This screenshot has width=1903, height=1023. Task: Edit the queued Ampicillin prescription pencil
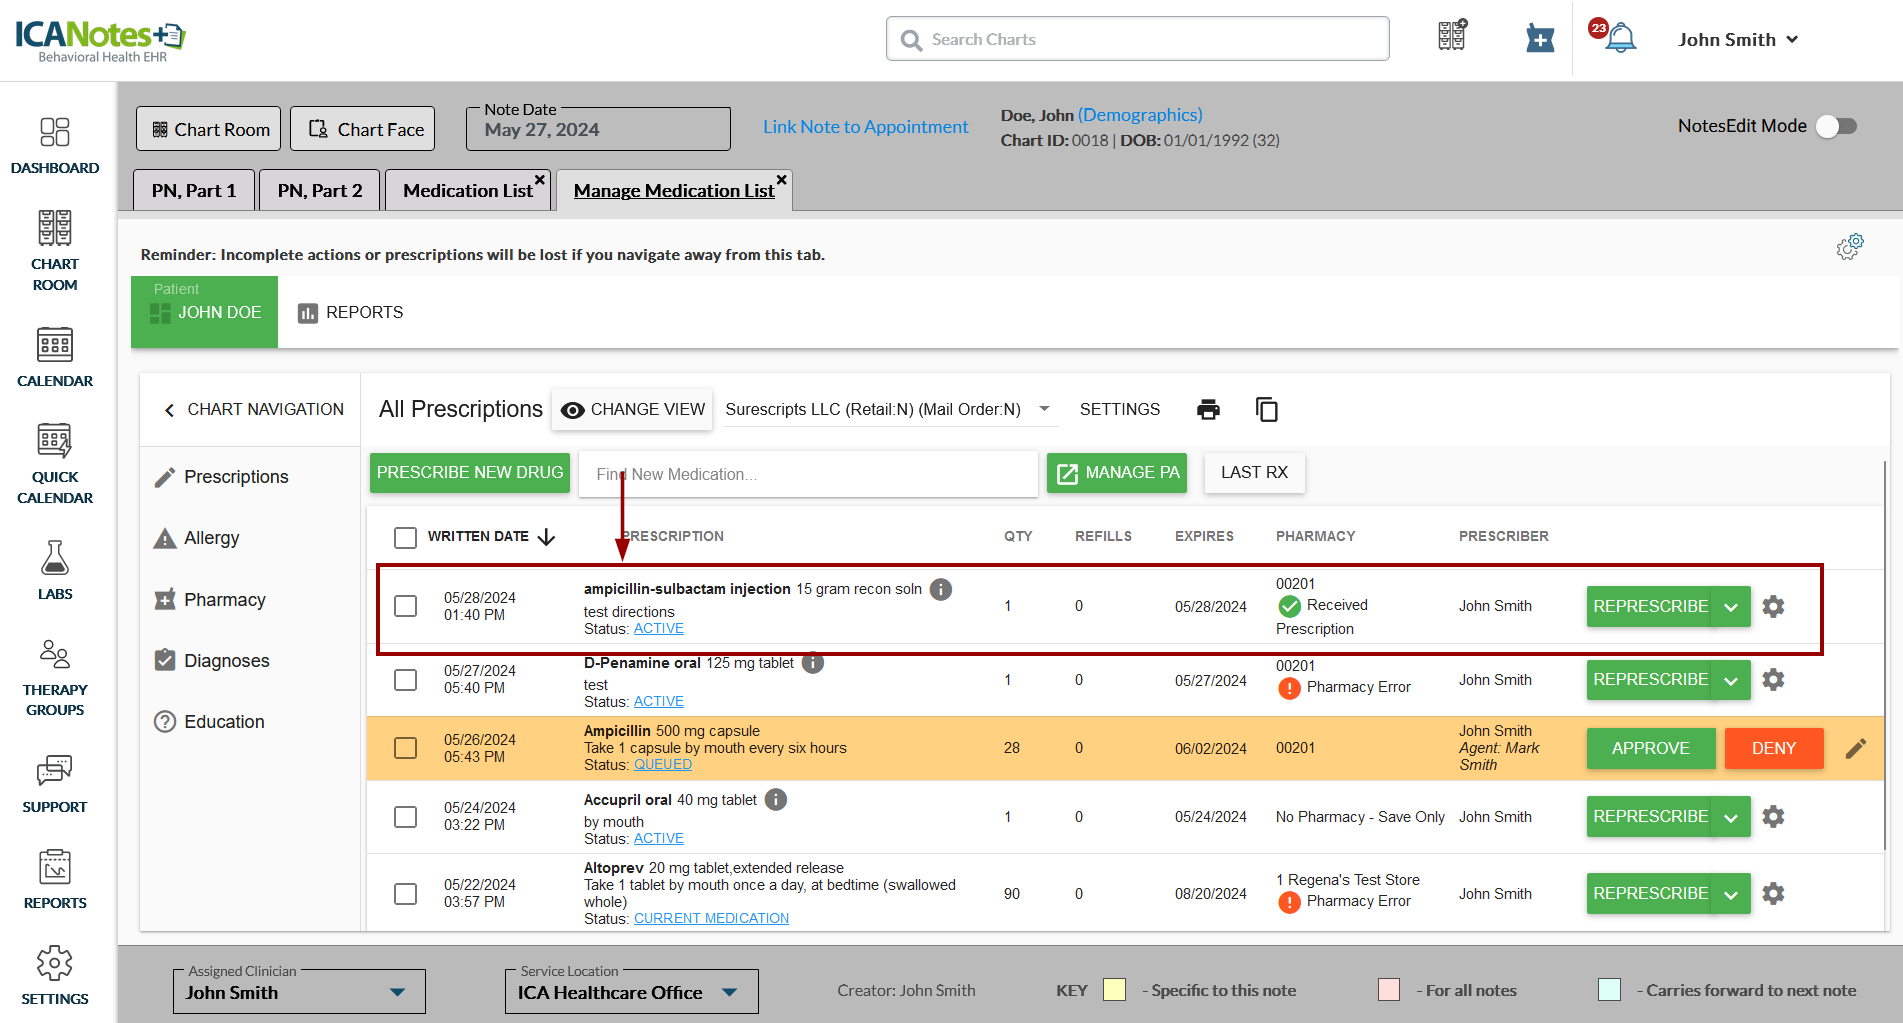pyautogui.click(x=1855, y=748)
